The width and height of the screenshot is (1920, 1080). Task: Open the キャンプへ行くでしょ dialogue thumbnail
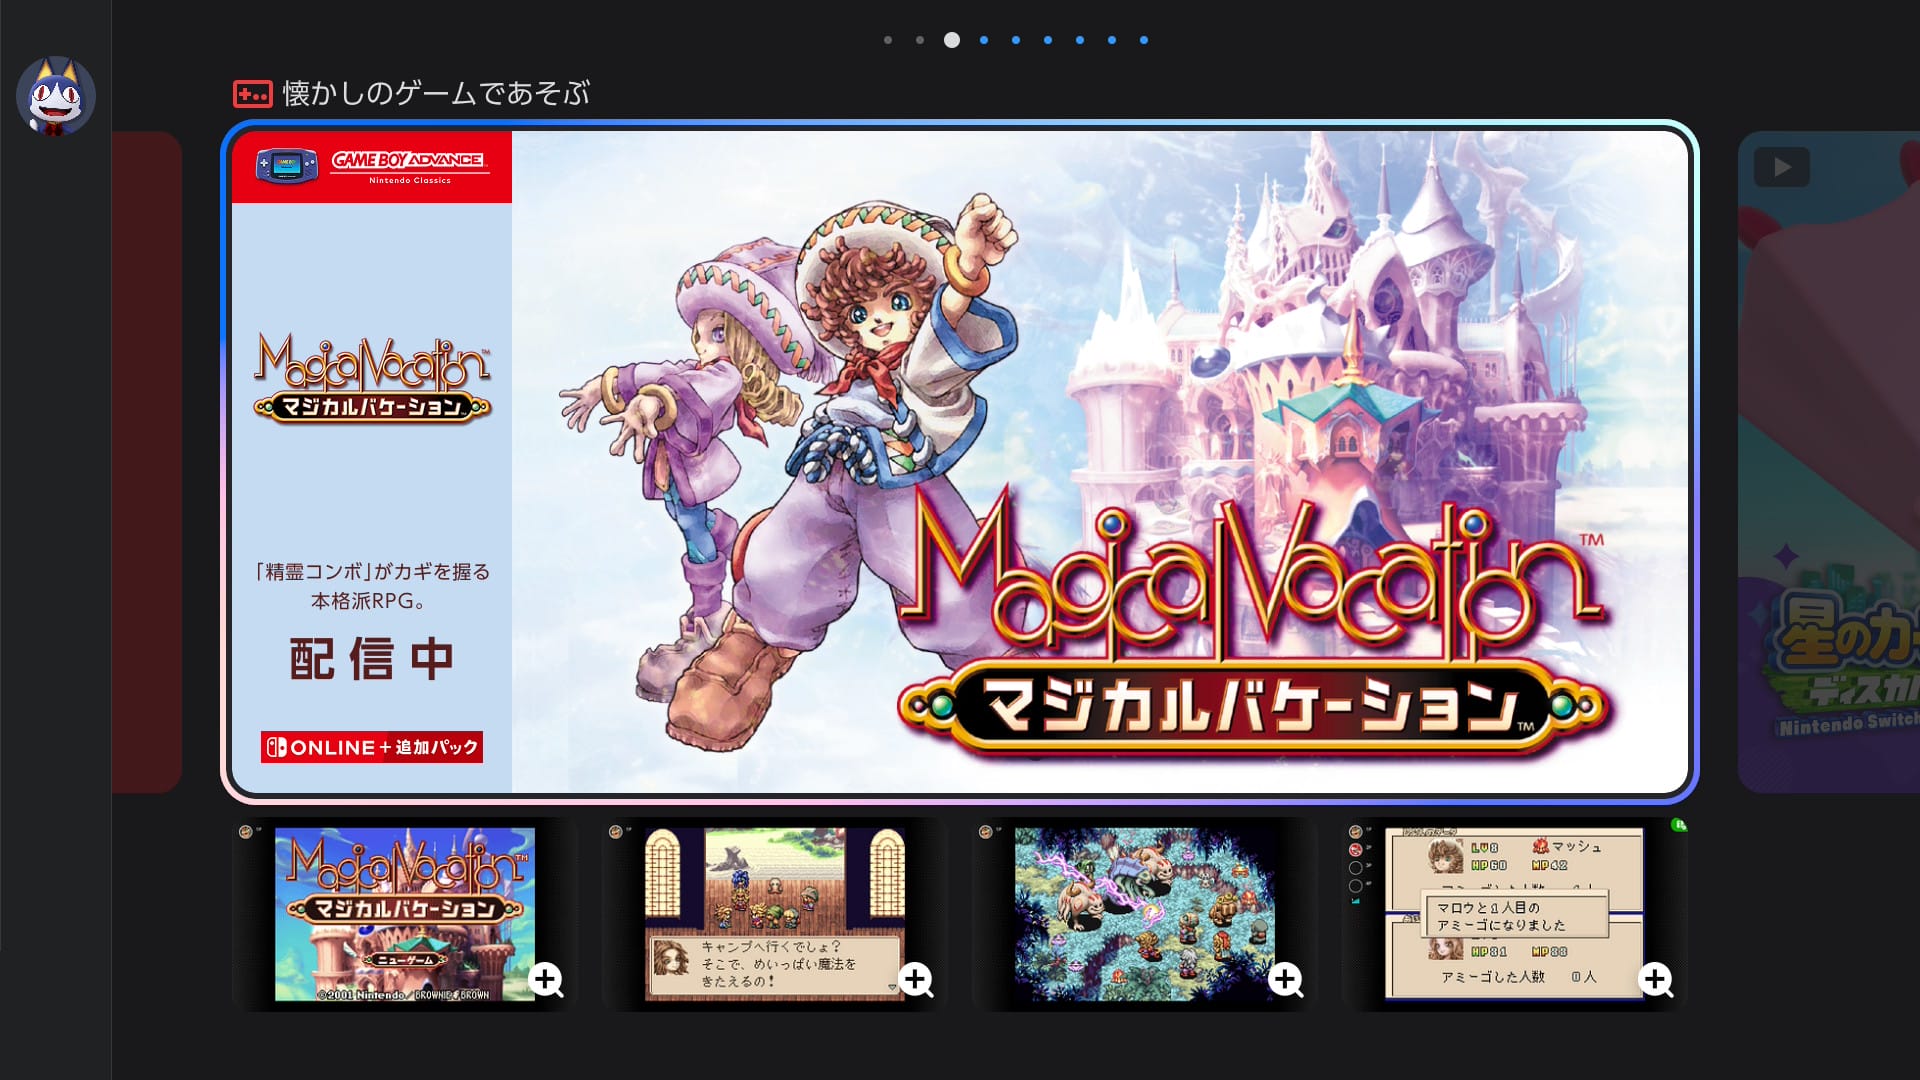click(x=775, y=914)
